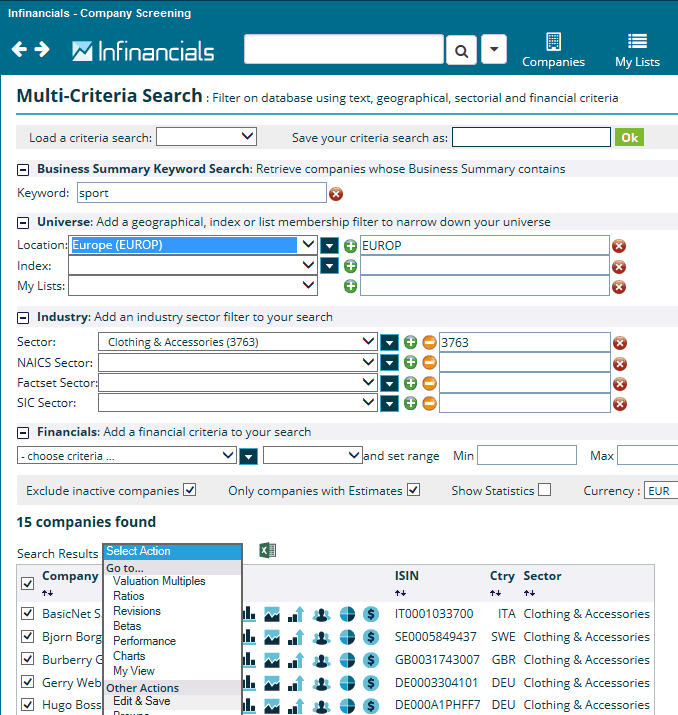Go forward with the right arrow icon

[42, 49]
